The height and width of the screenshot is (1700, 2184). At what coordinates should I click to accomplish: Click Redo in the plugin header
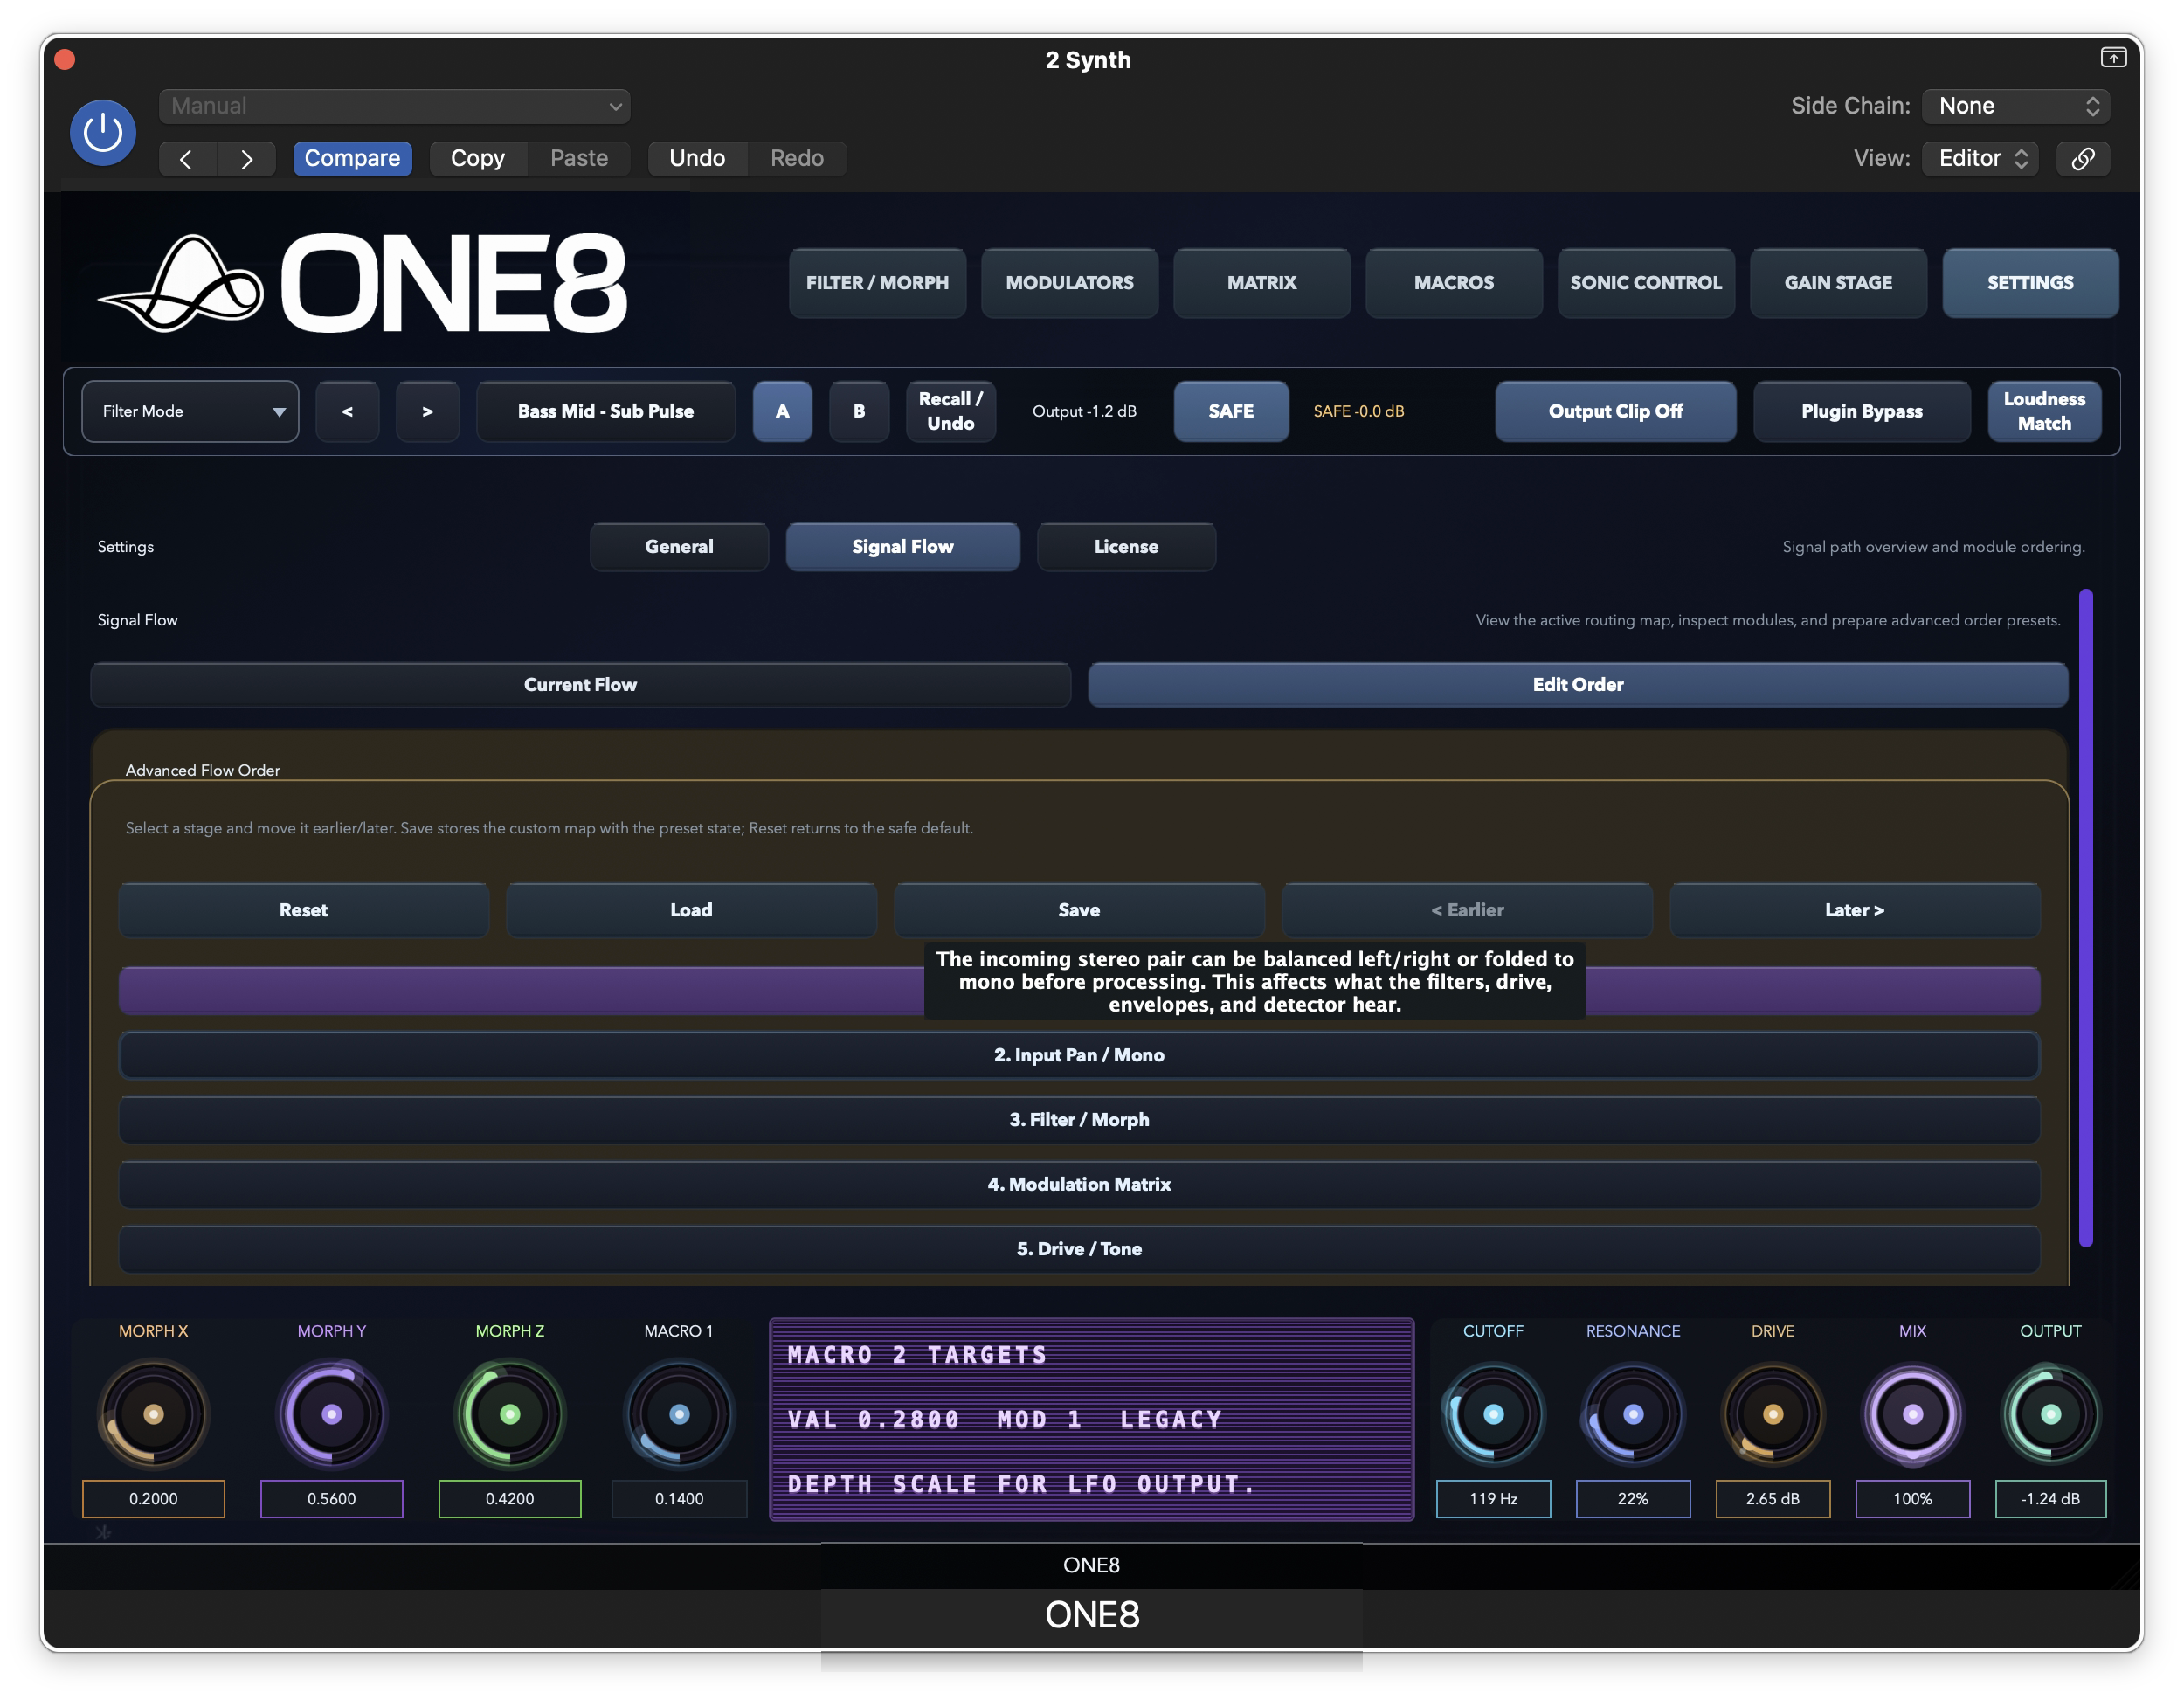tap(797, 159)
